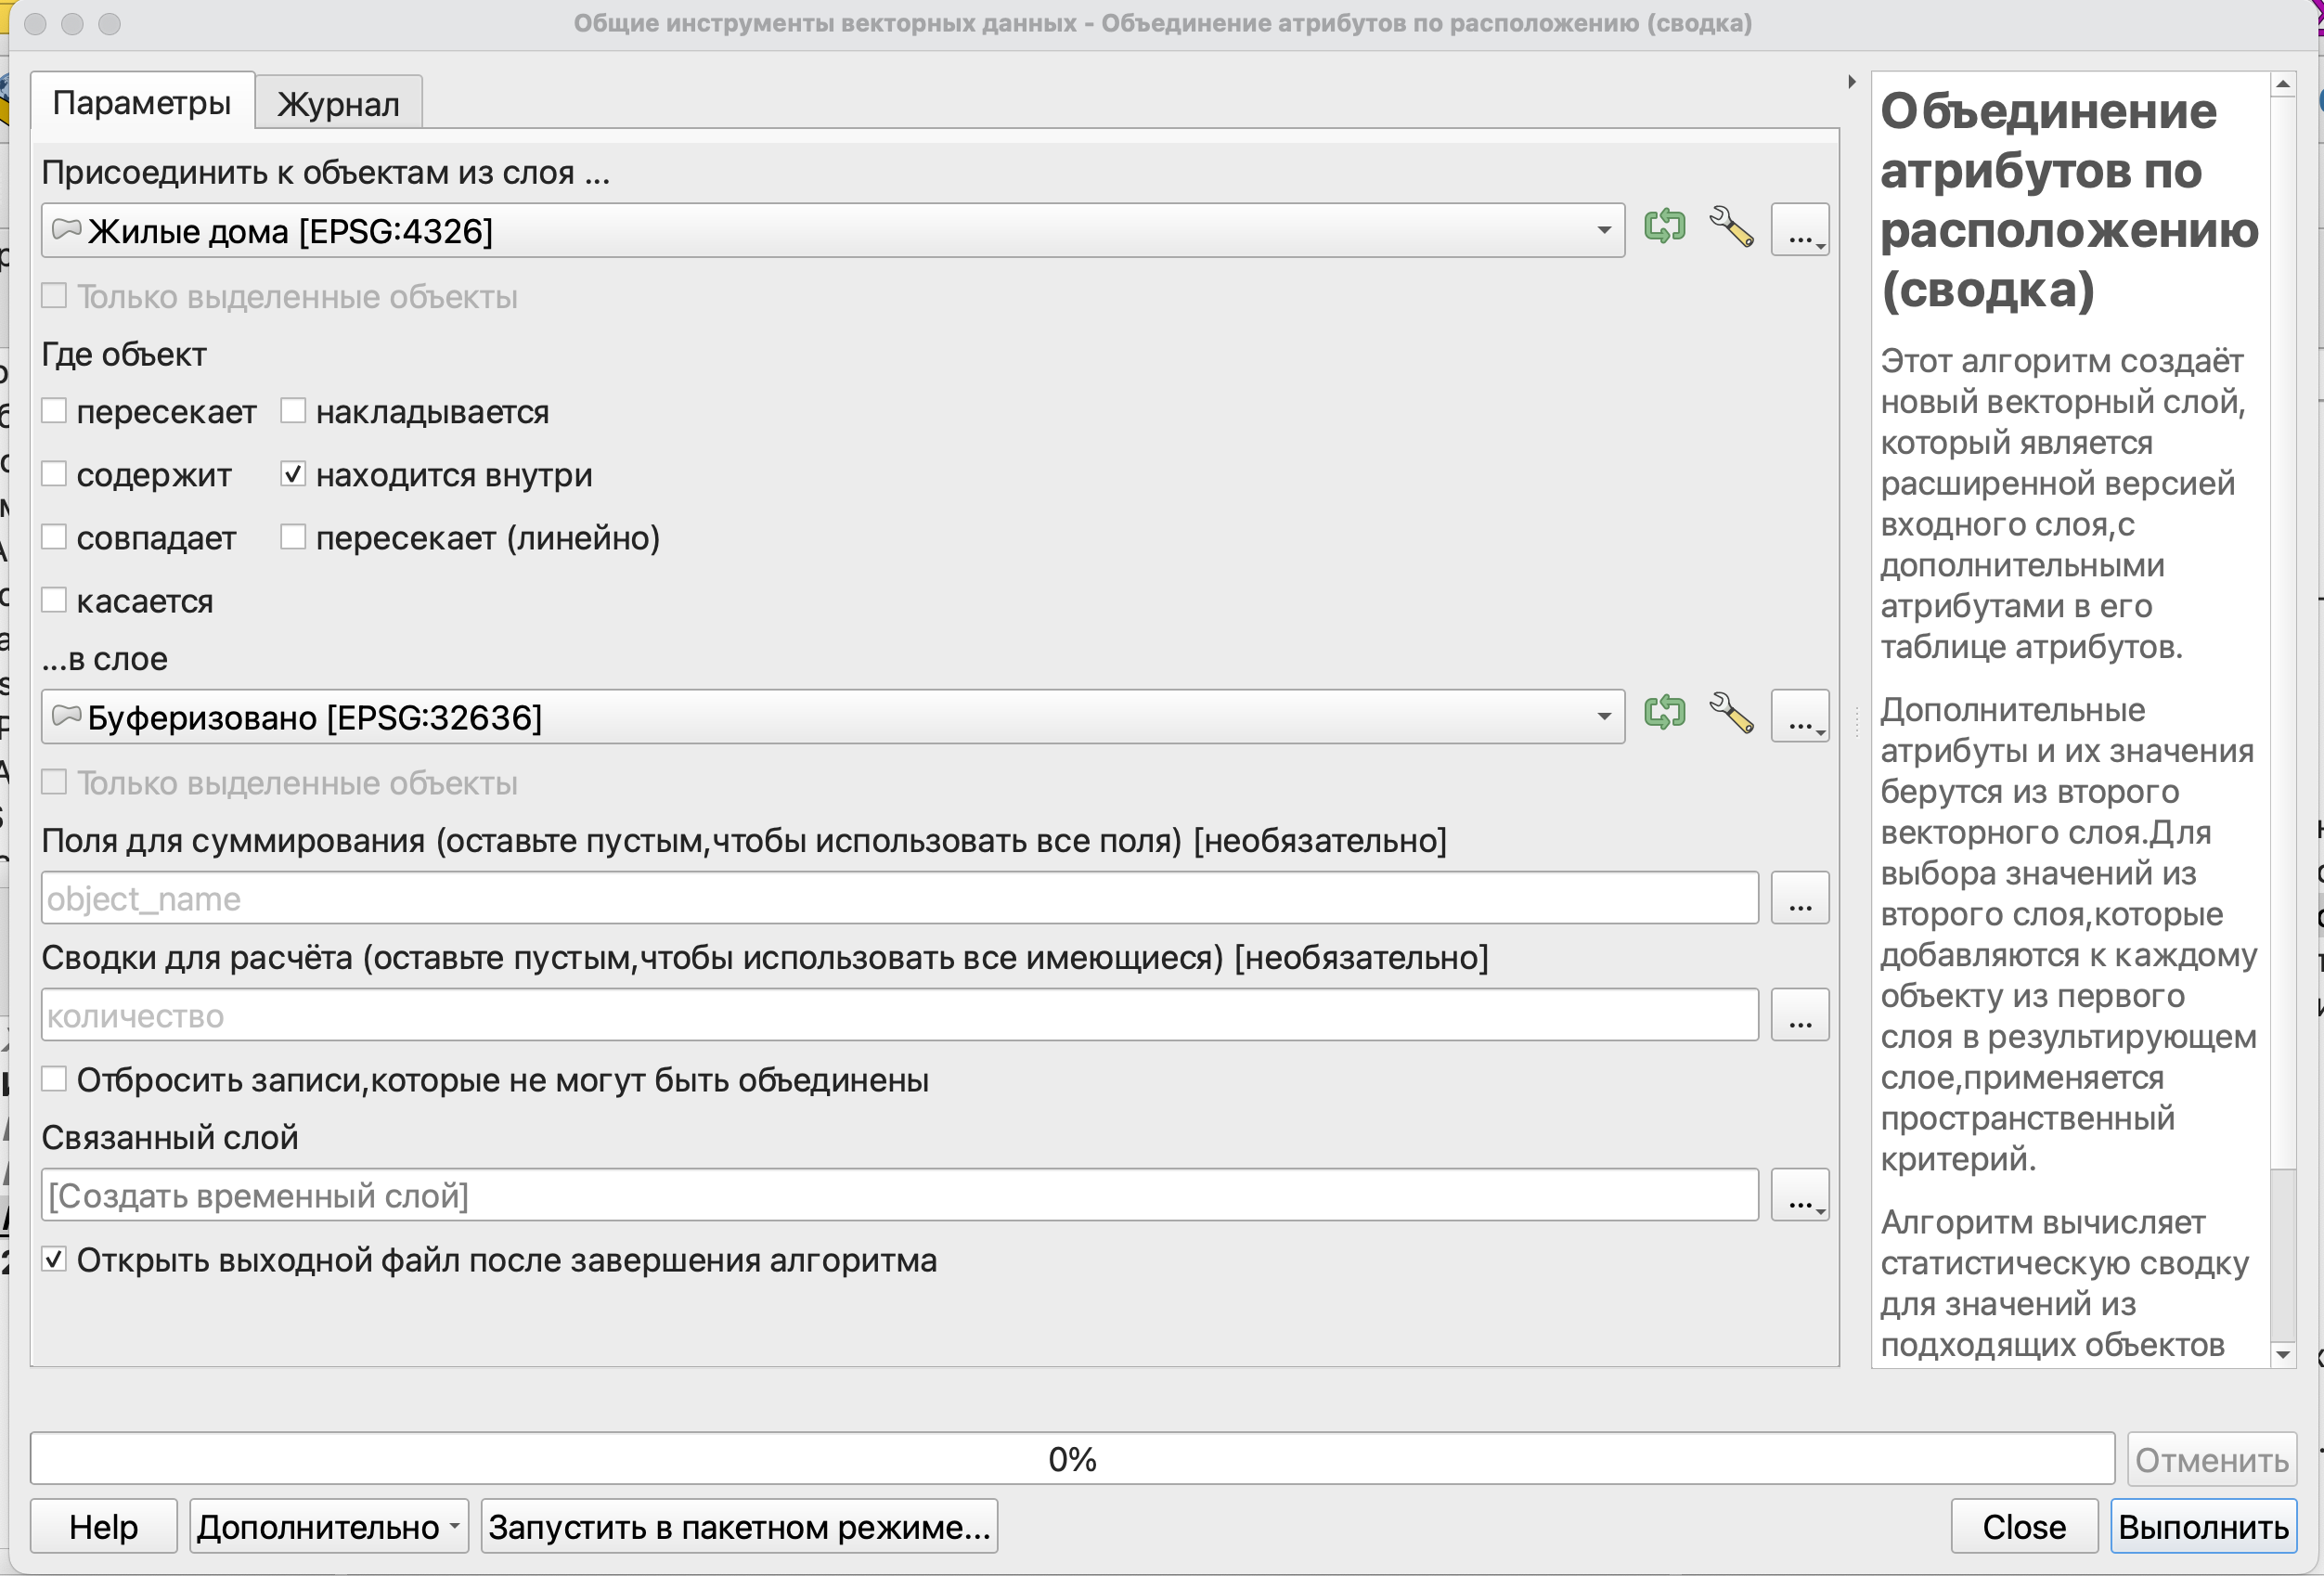Switch to the Журнал tab
The height and width of the screenshot is (1576, 2324).
[x=338, y=104]
